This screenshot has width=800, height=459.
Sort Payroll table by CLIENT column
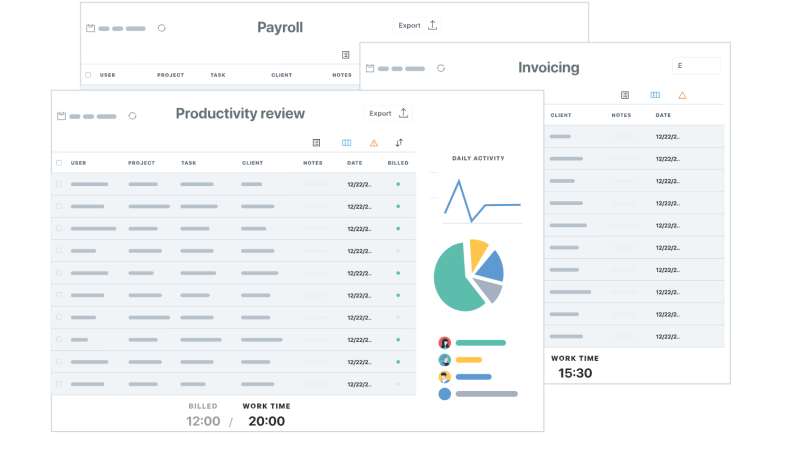tap(282, 75)
